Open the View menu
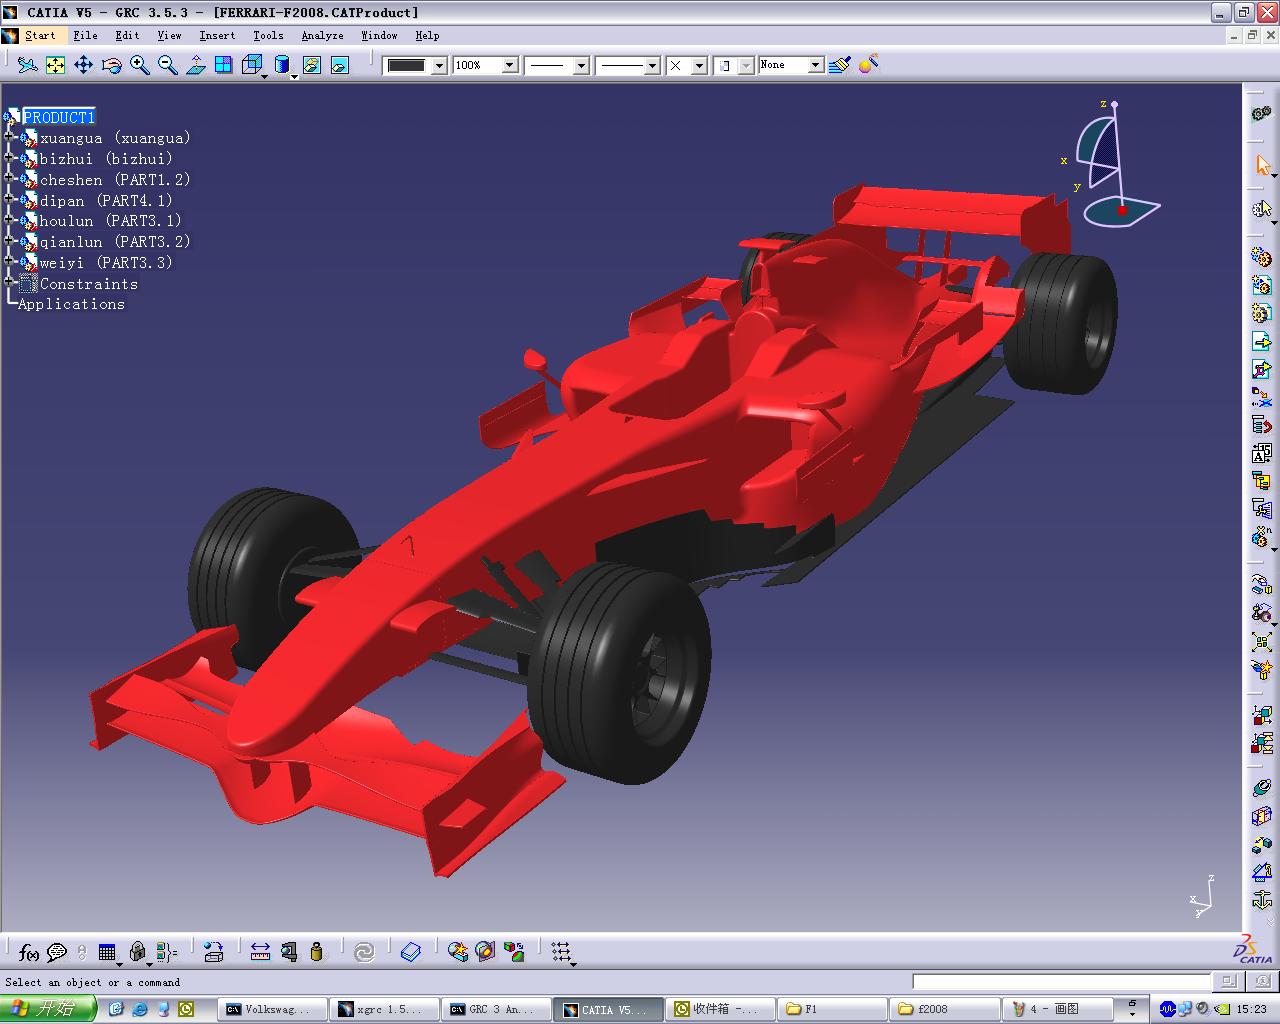 click(169, 35)
